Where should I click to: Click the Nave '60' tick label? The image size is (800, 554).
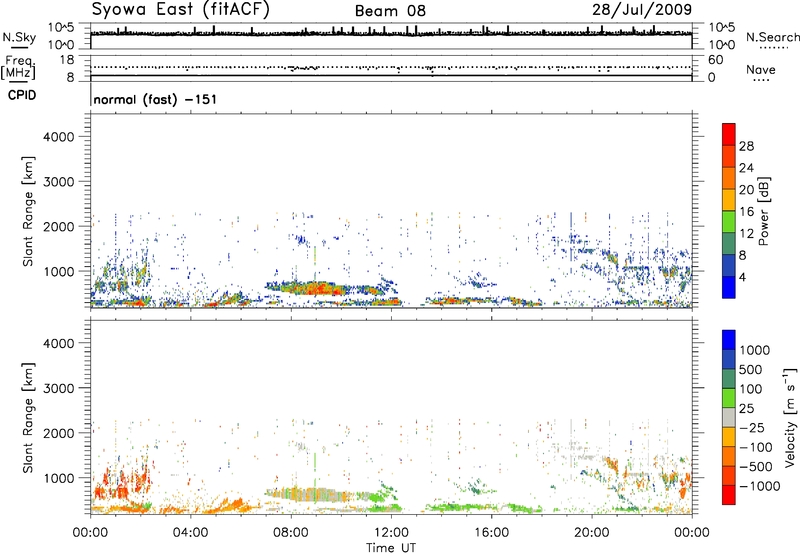[715, 60]
